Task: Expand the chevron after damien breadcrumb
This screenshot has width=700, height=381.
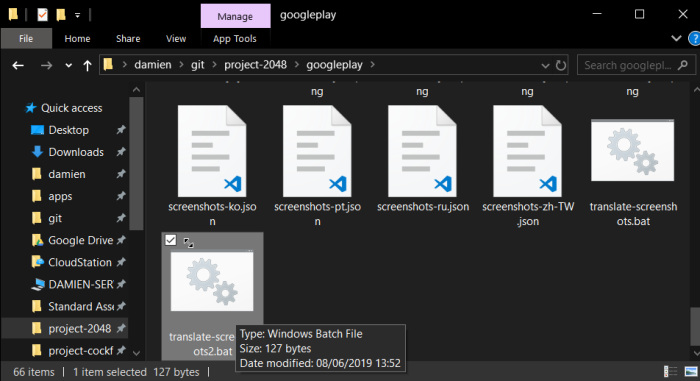Action: click(181, 65)
